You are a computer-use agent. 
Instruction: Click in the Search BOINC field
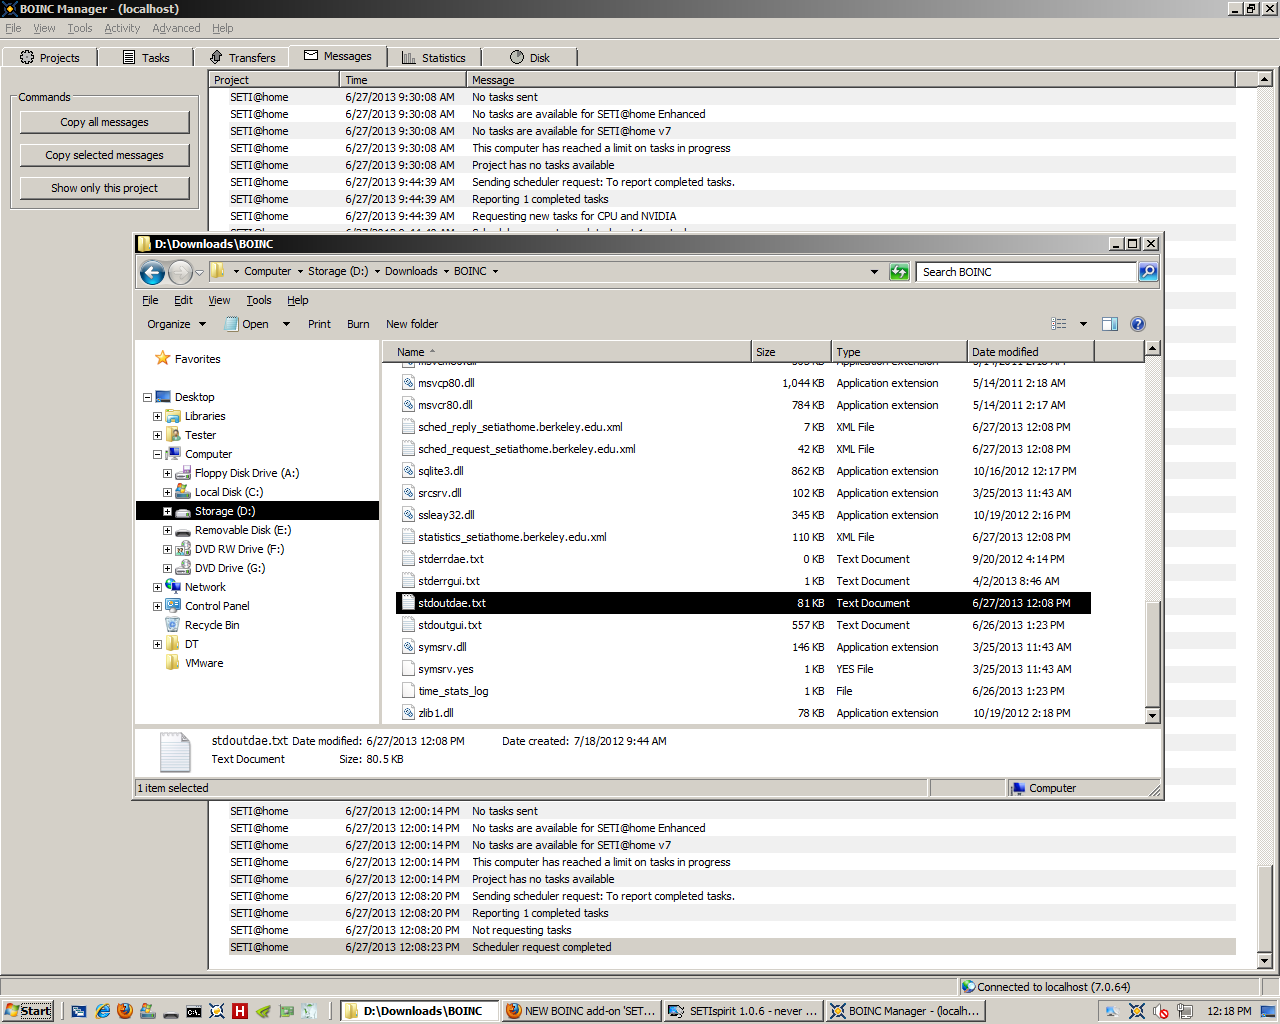pyautogui.click(x=1026, y=272)
